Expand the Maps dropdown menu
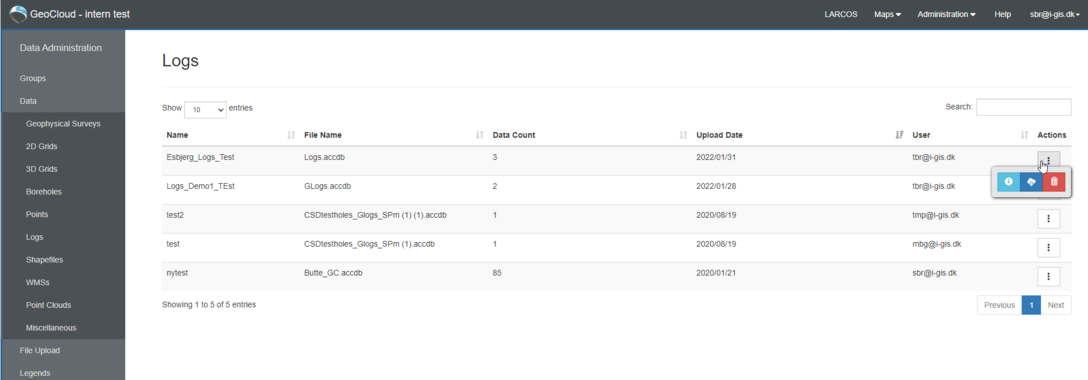This screenshot has width=1088, height=380. [887, 14]
